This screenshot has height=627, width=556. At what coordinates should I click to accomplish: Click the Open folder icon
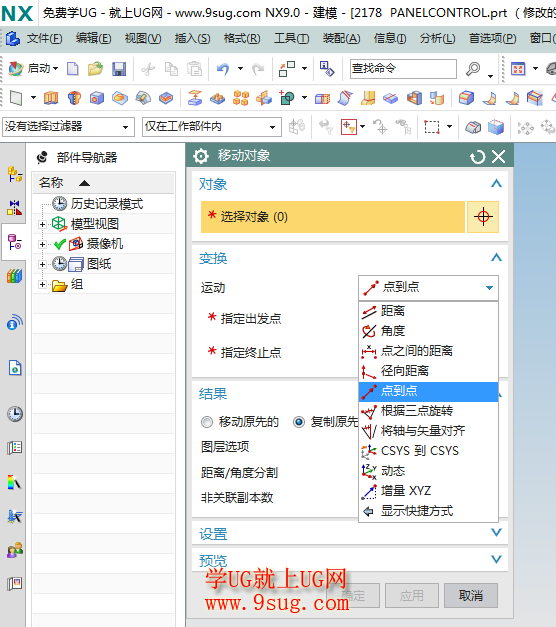[95, 69]
